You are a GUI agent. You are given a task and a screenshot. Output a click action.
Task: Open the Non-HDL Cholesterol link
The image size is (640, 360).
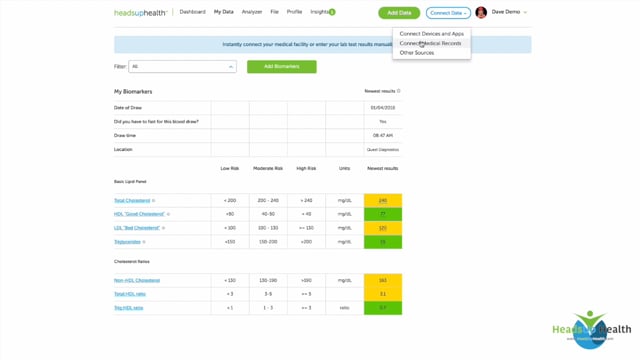pyautogui.click(x=137, y=280)
